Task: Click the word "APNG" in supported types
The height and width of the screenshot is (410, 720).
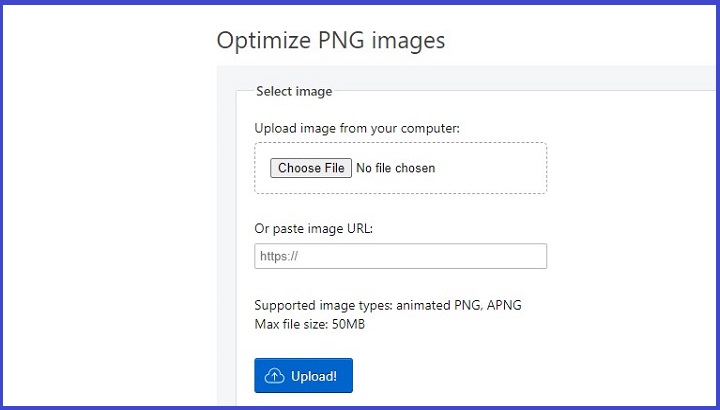Action: 503,305
